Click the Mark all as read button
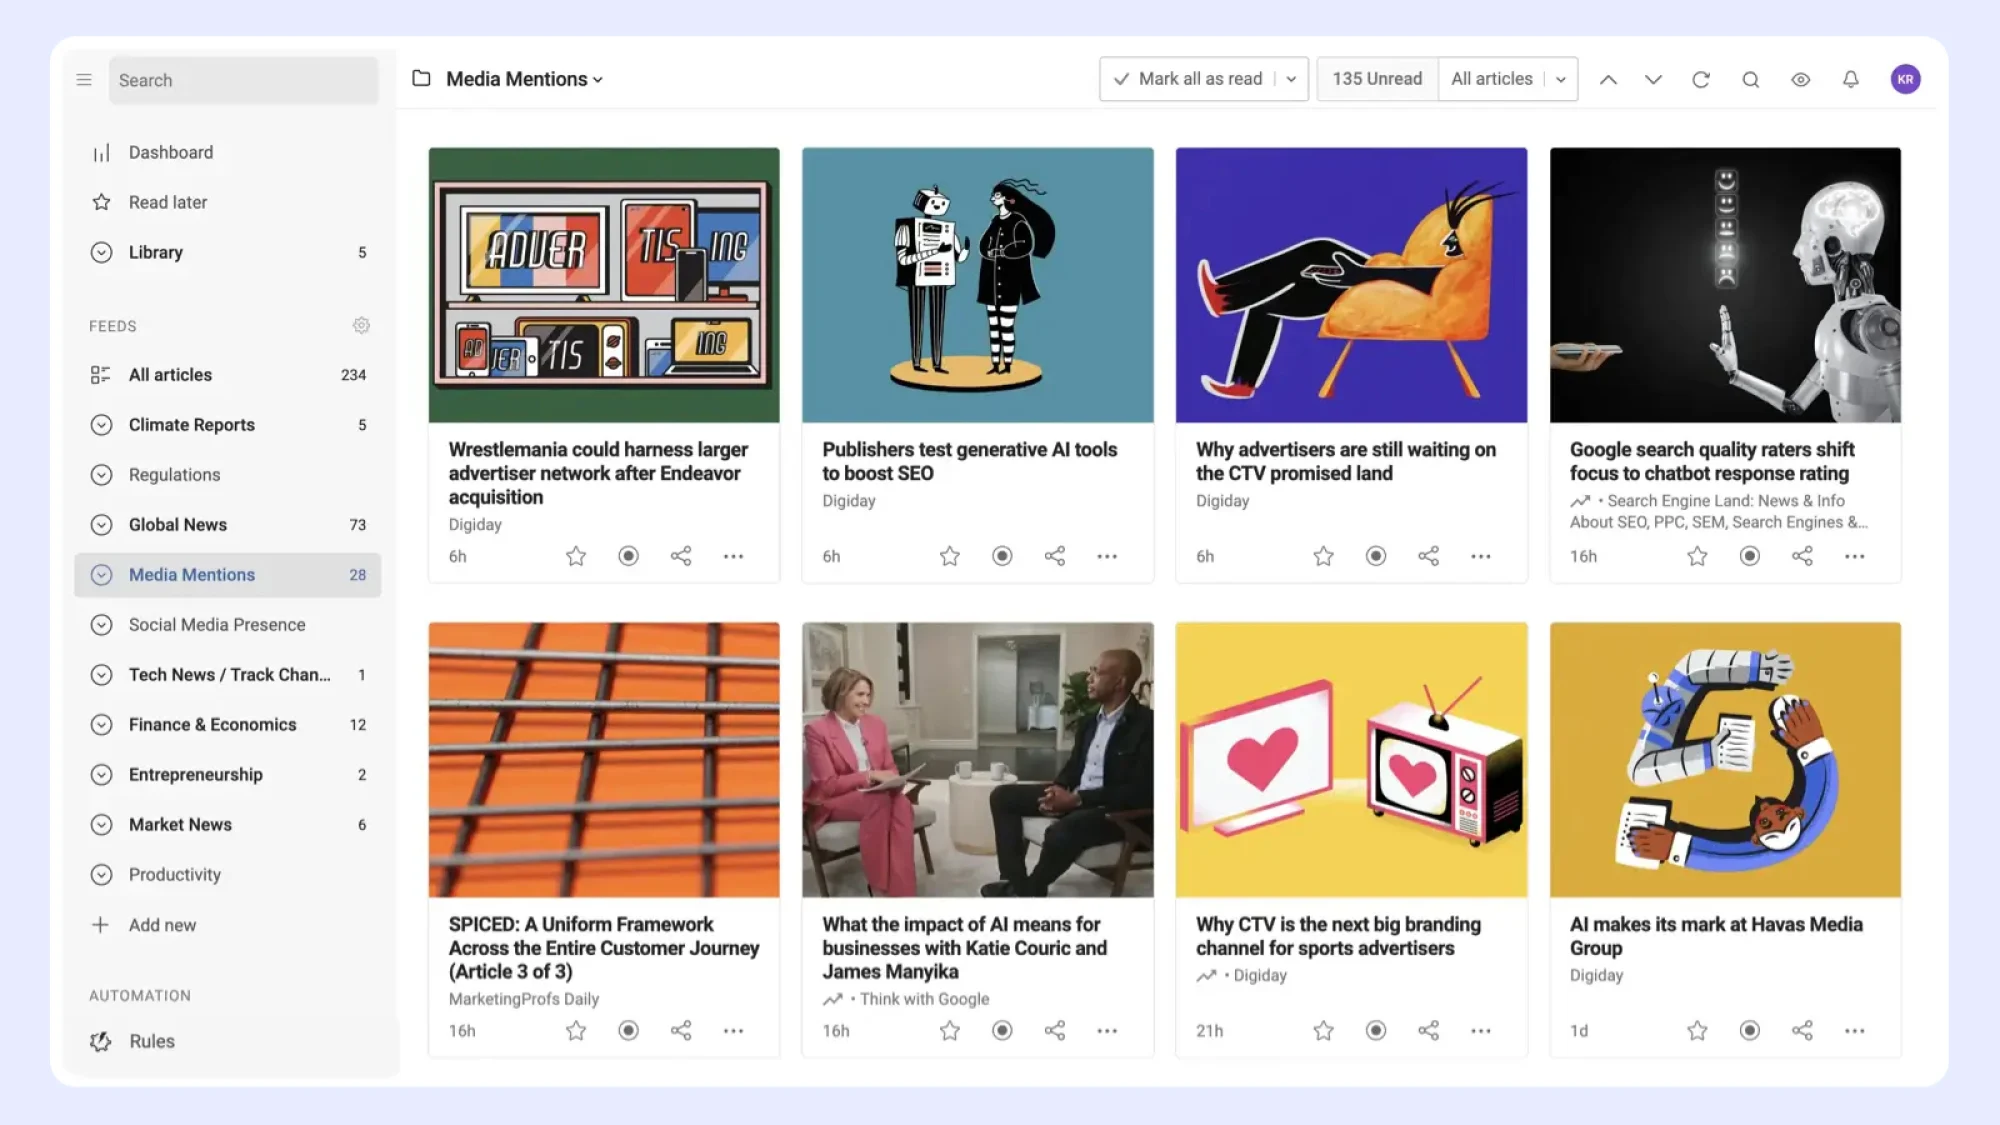Image resolution: width=2000 pixels, height=1125 pixels. pyautogui.click(x=1188, y=79)
